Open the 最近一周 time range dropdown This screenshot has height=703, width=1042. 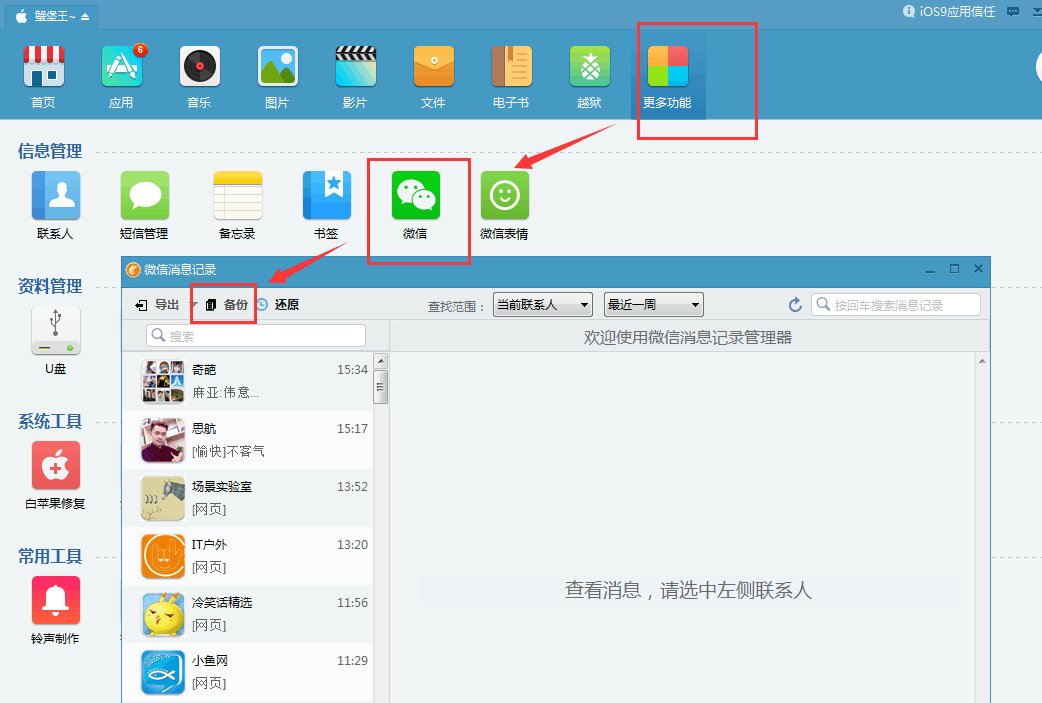tap(653, 305)
